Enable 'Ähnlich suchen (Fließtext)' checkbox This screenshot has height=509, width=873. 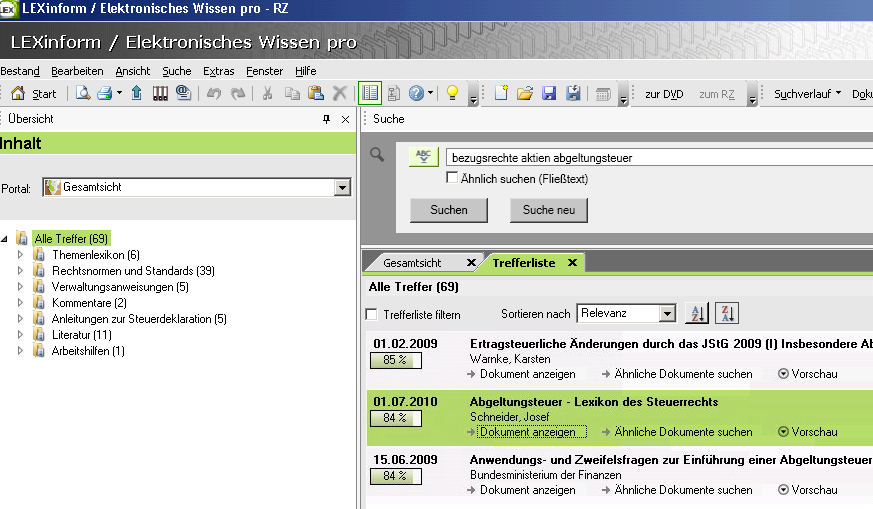tap(452, 178)
